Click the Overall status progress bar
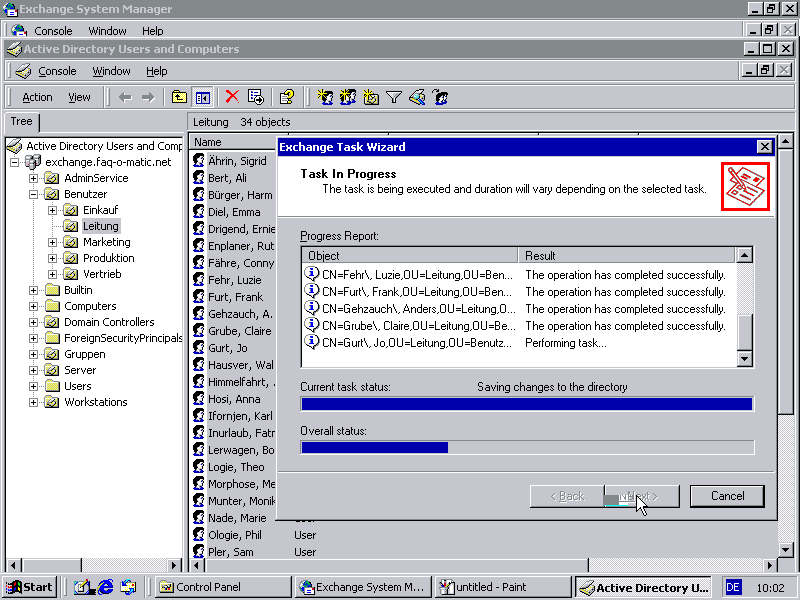 pos(527,447)
